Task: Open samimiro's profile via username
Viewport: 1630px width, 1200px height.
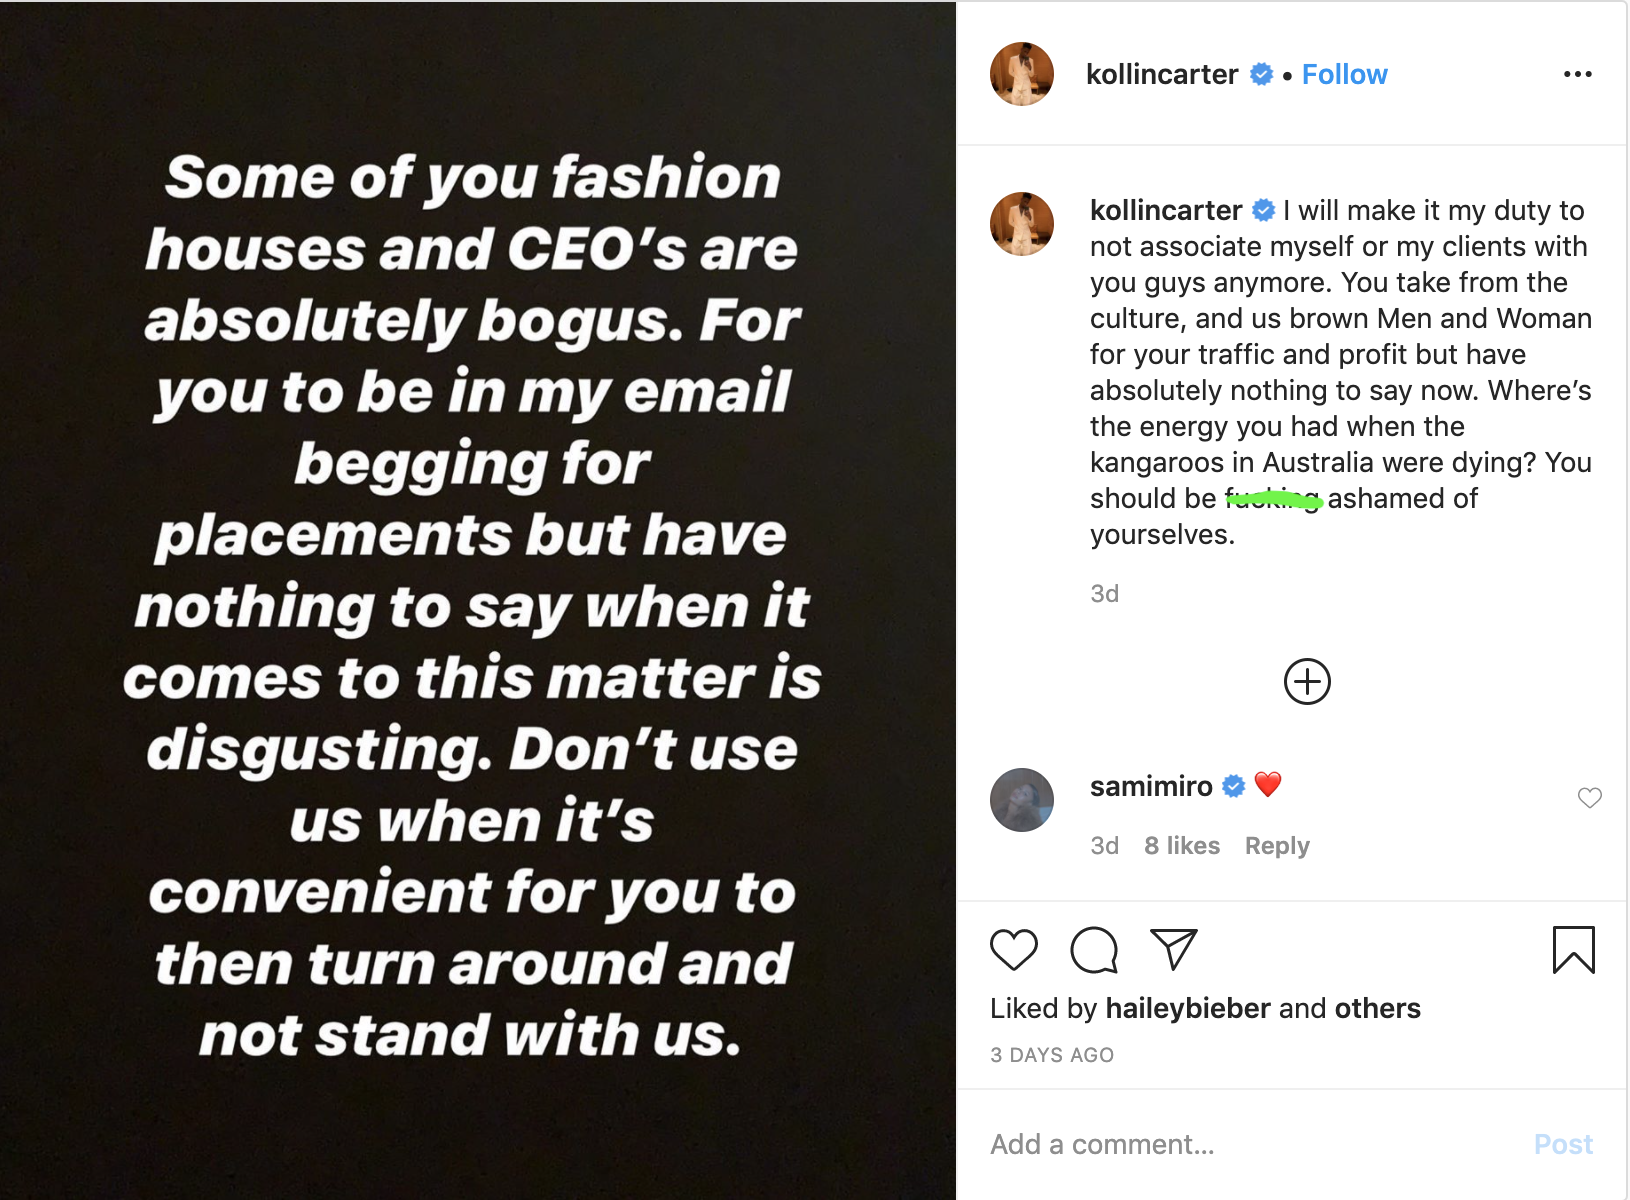Action: (x=1150, y=787)
